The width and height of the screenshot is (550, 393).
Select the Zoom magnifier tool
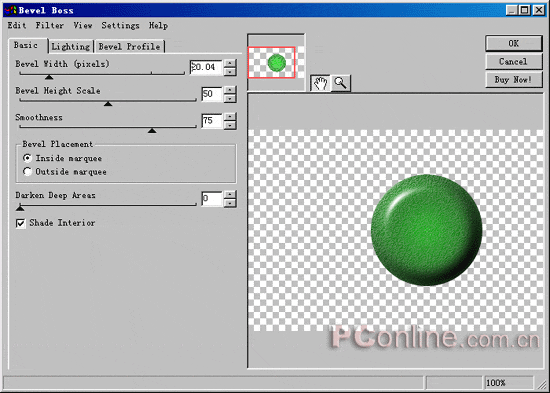(341, 83)
